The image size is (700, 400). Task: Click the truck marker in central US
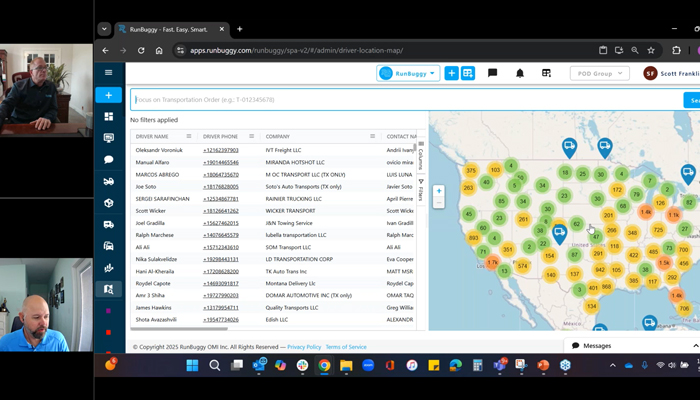(559, 234)
